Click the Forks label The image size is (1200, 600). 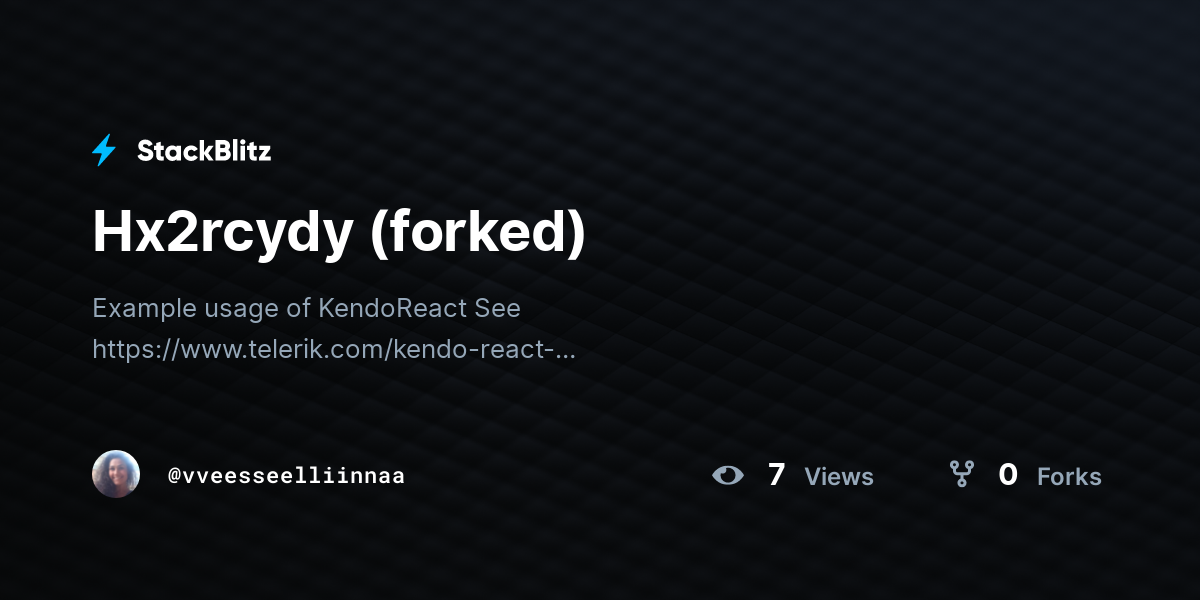point(1069,477)
